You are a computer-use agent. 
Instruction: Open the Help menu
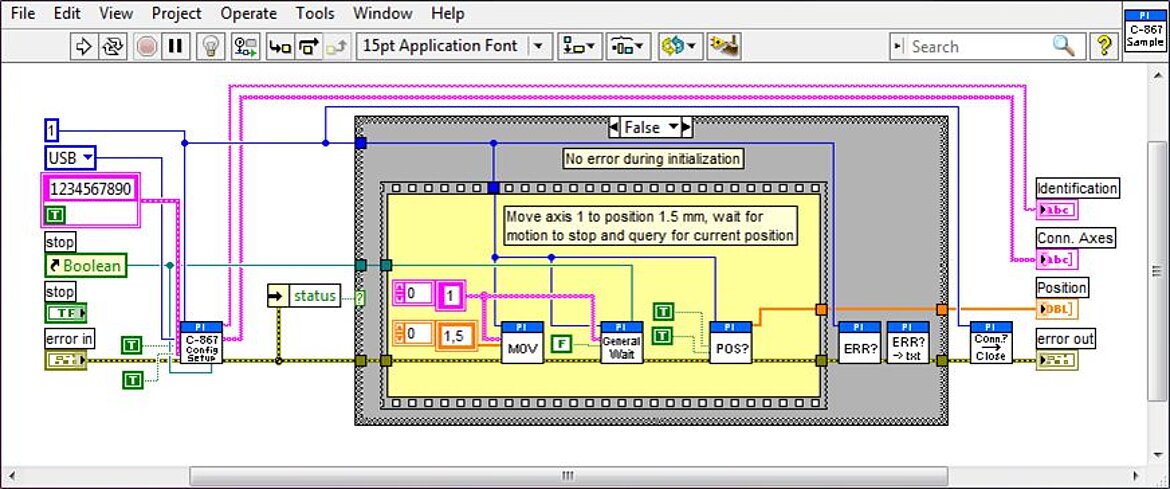pyautogui.click(x=448, y=13)
